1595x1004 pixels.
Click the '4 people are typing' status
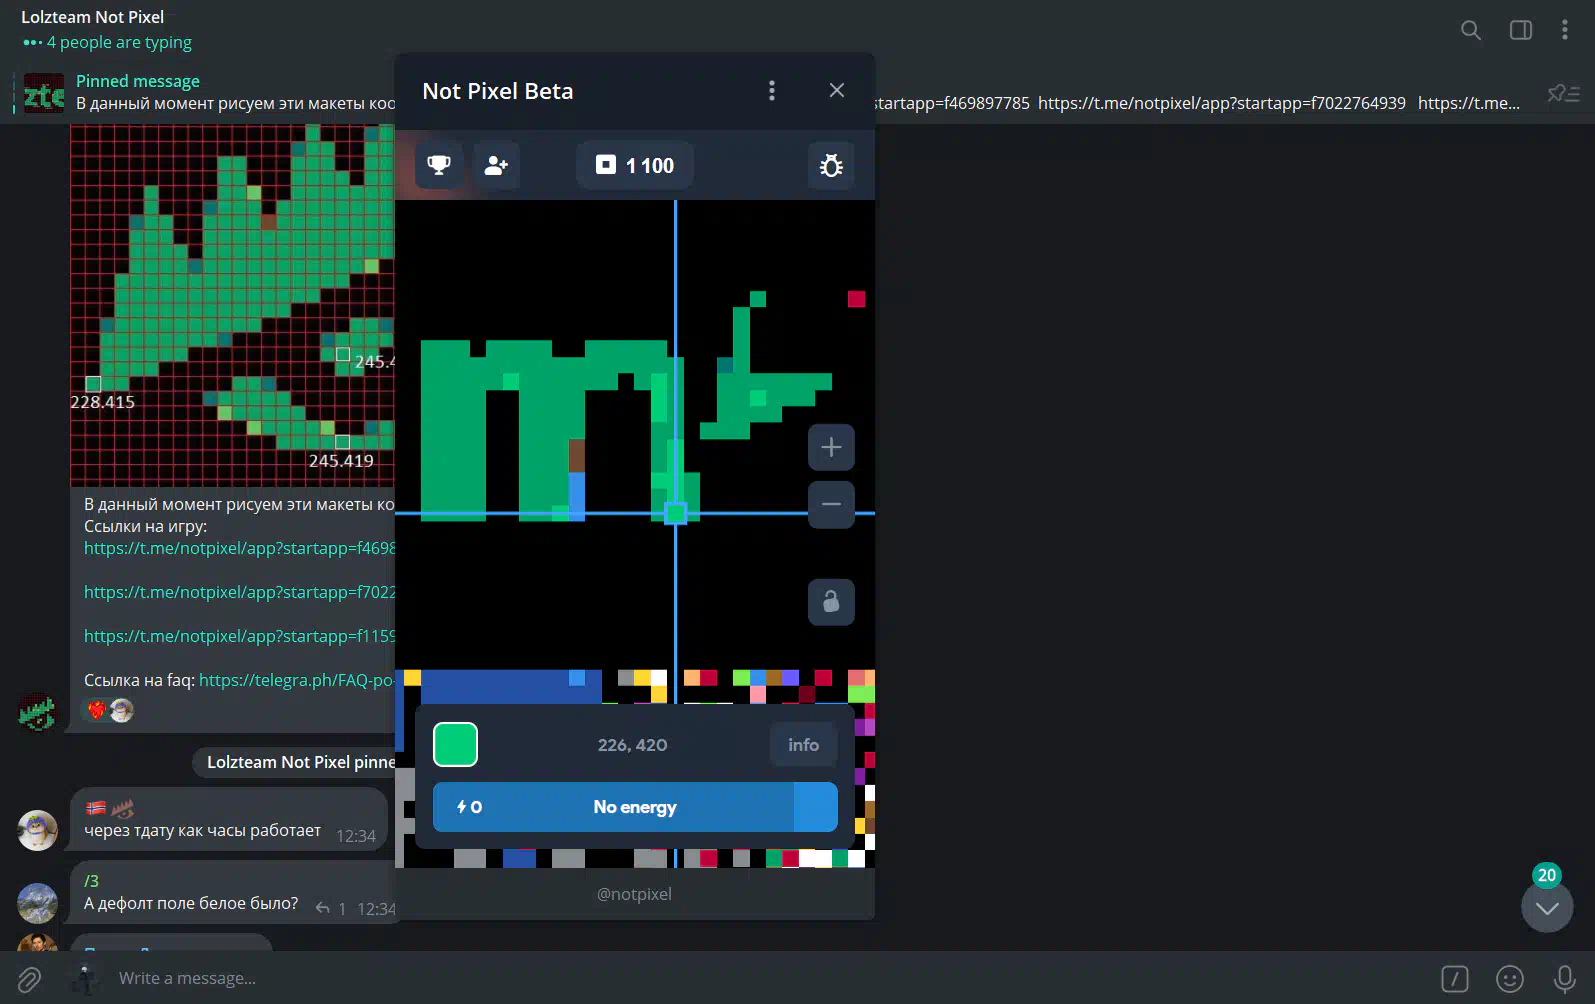click(119, 42)
